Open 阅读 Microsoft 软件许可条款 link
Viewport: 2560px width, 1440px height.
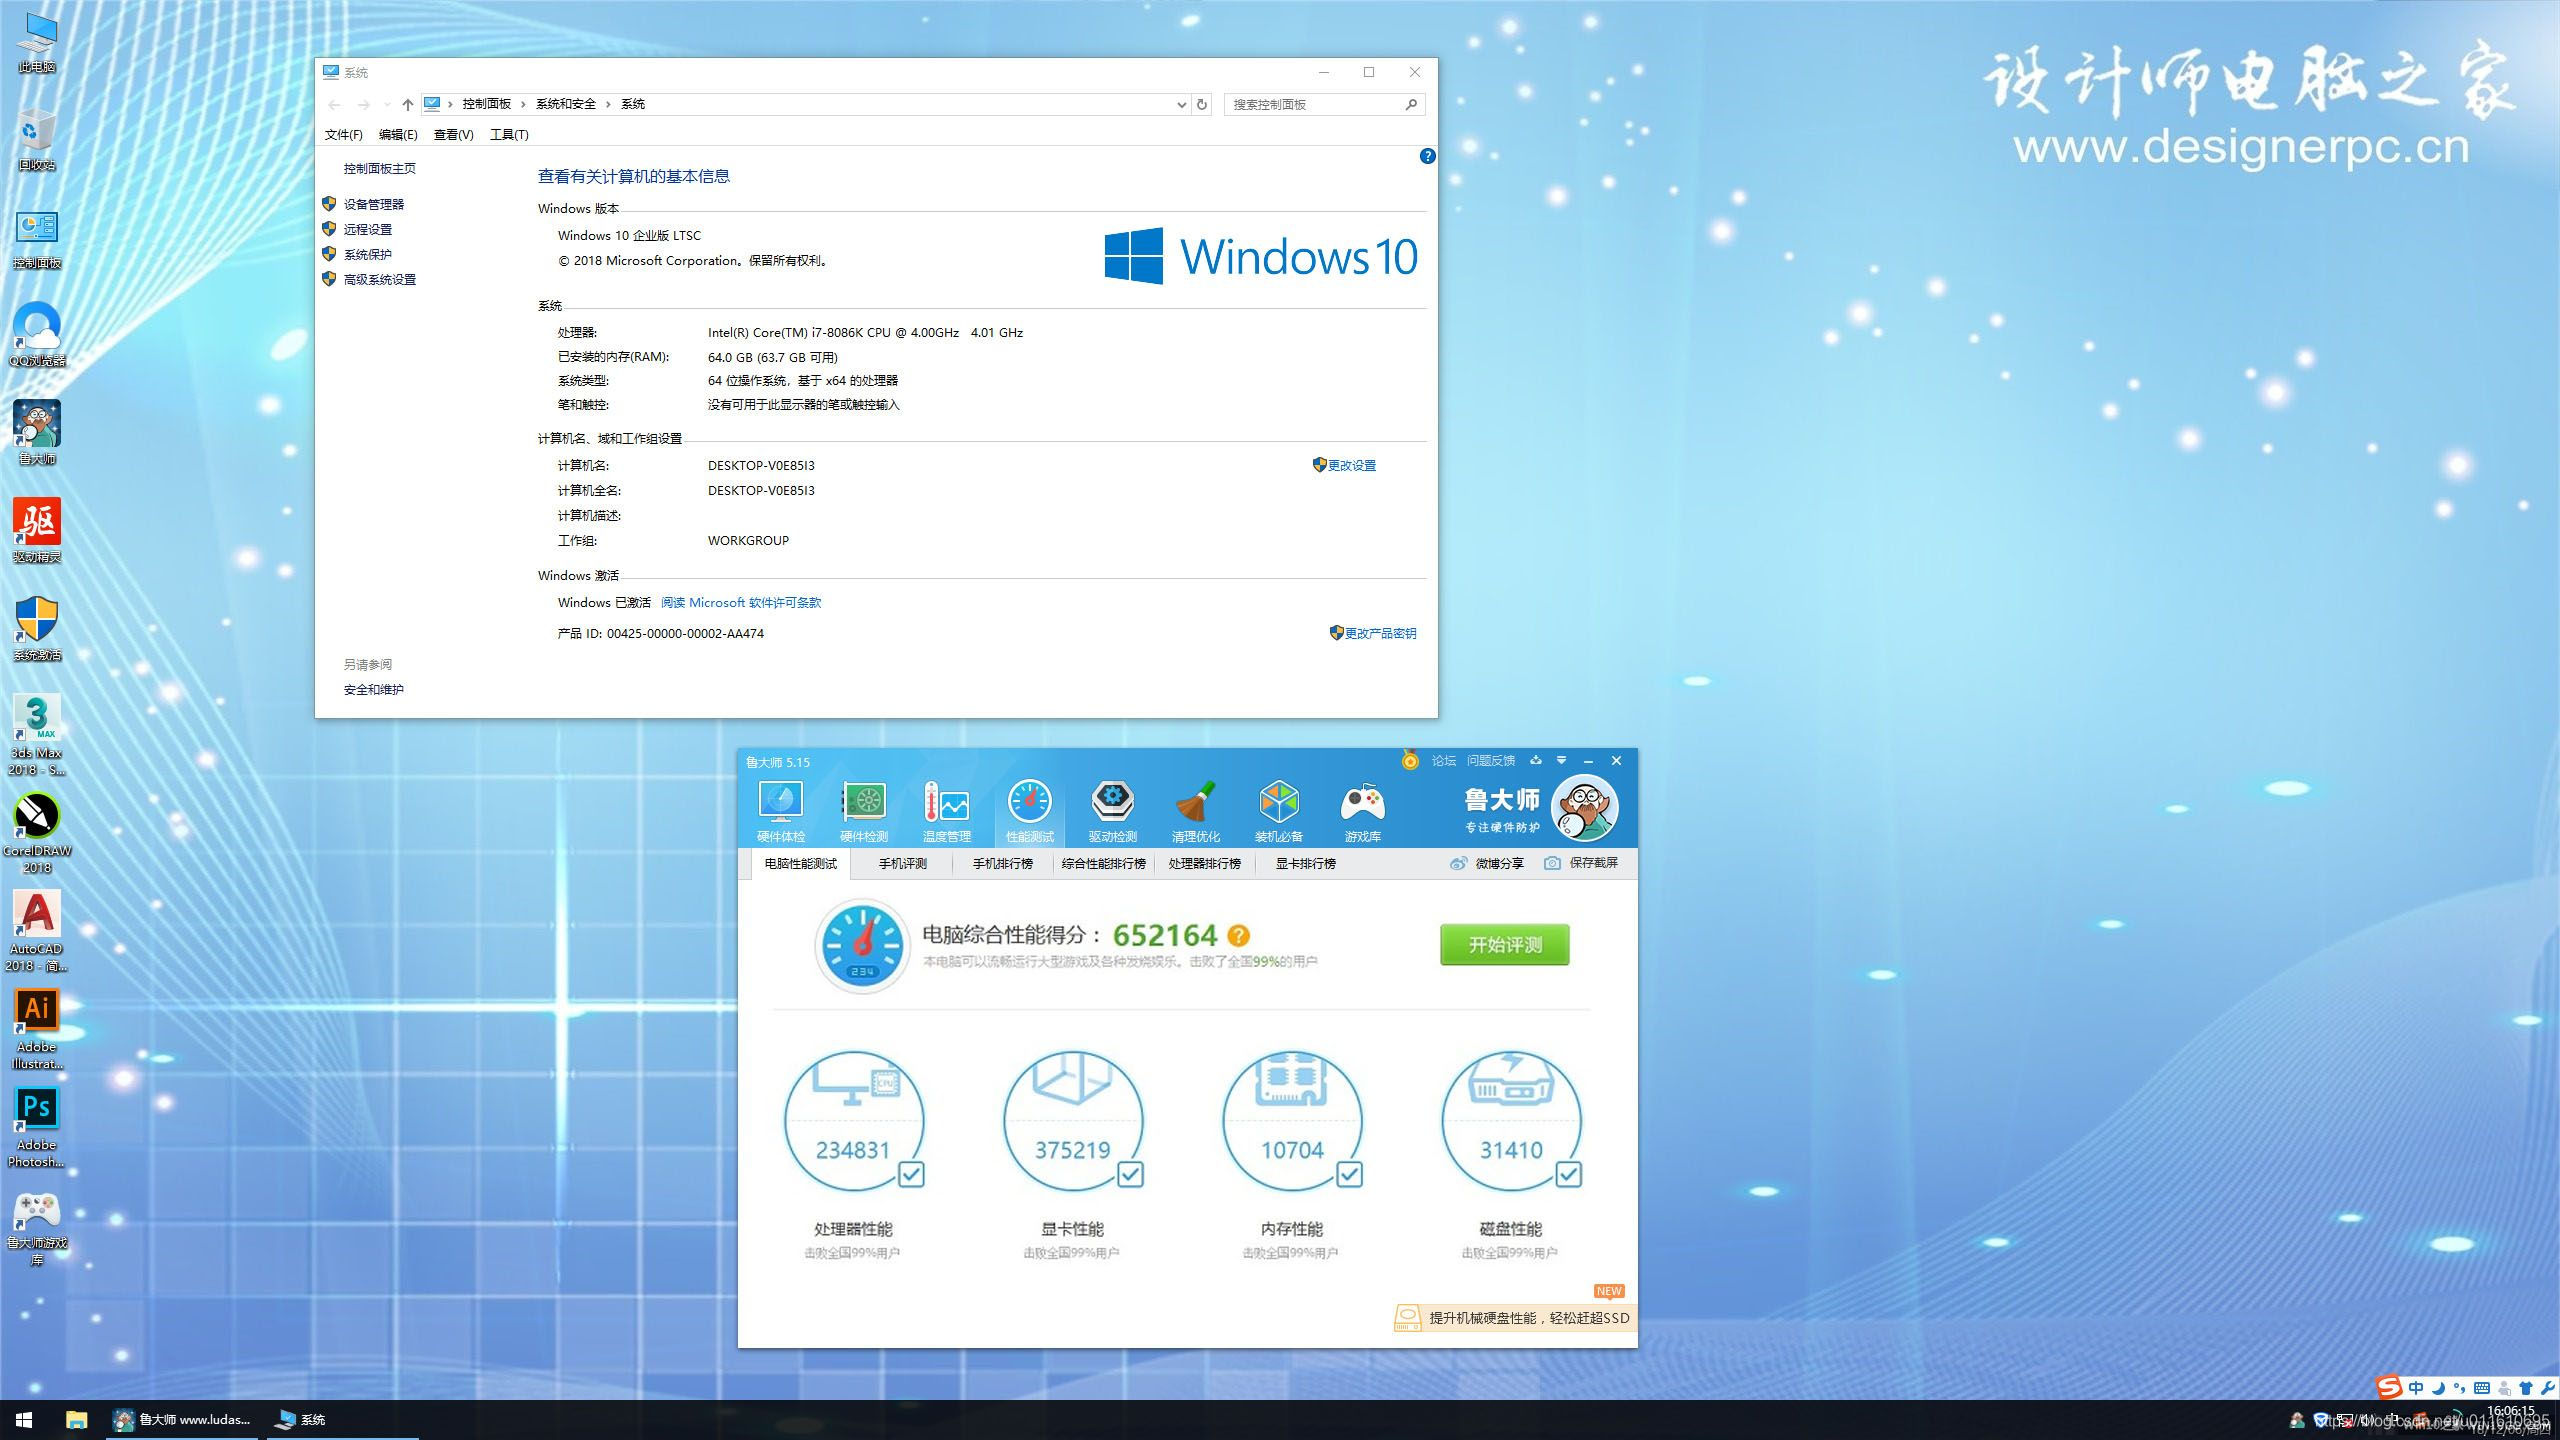click(741, 602)
